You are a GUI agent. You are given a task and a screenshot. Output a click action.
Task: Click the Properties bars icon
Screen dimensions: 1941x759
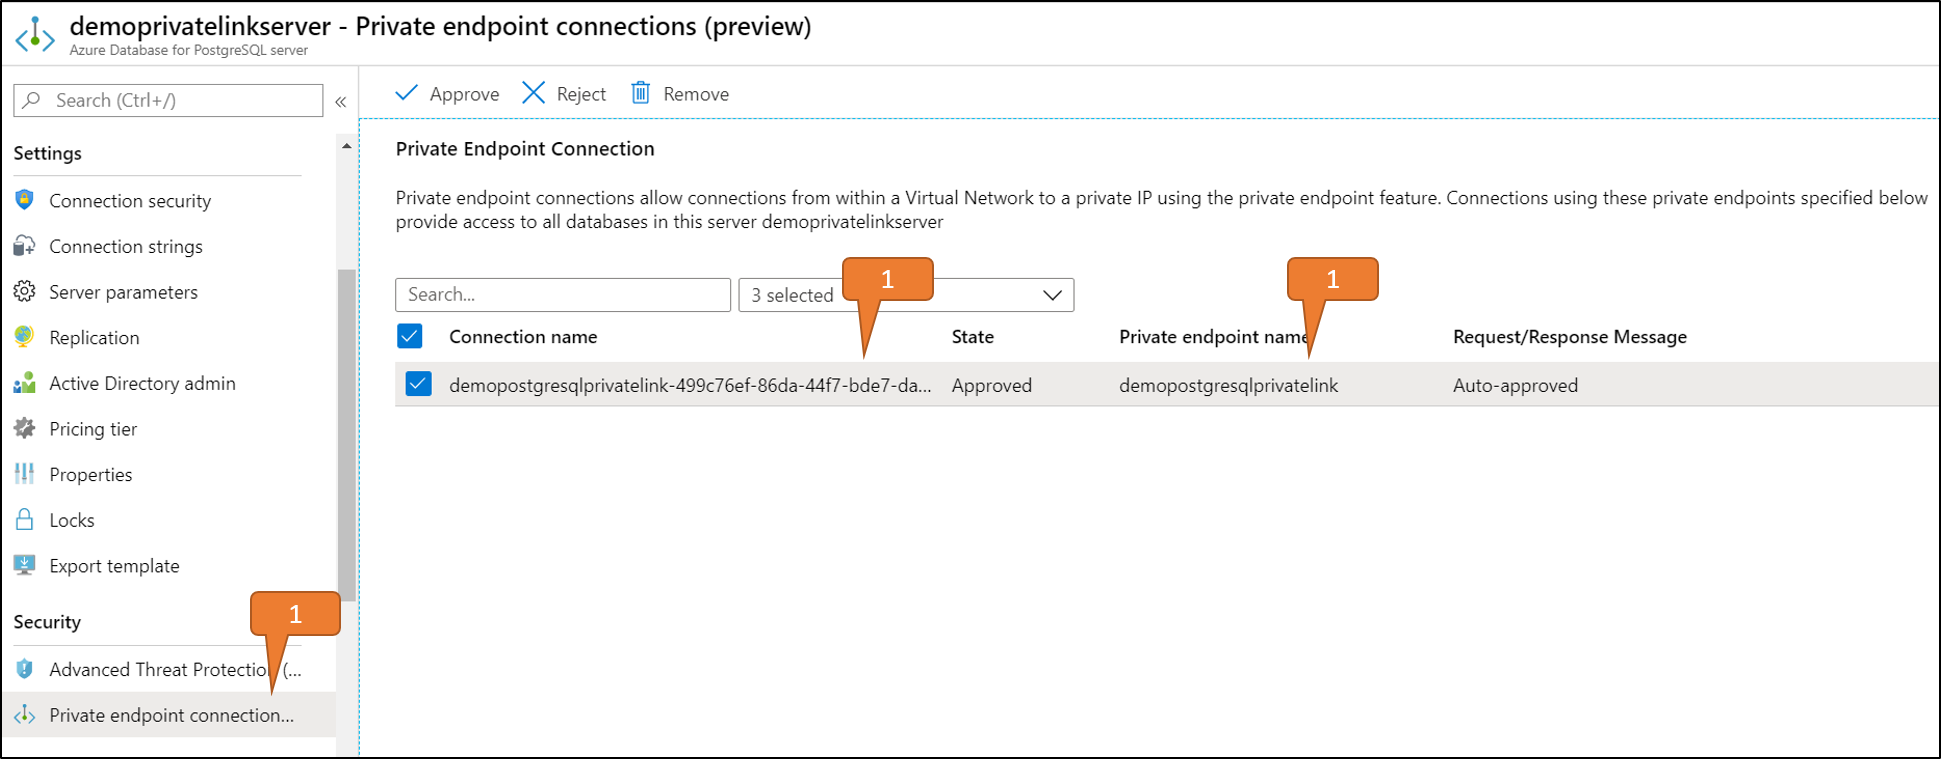click(25, 474)
